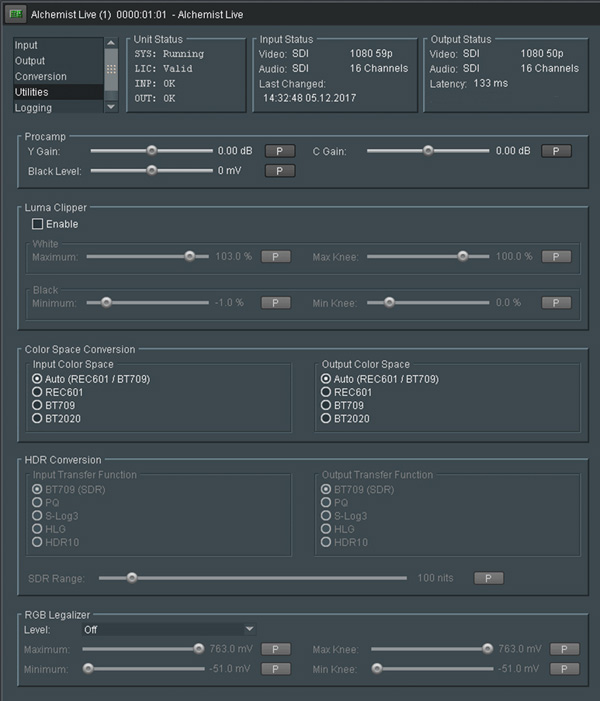Click P button beside Luma Clipper Max Knee
Screen dimensions: 600x701
point(556,257)
